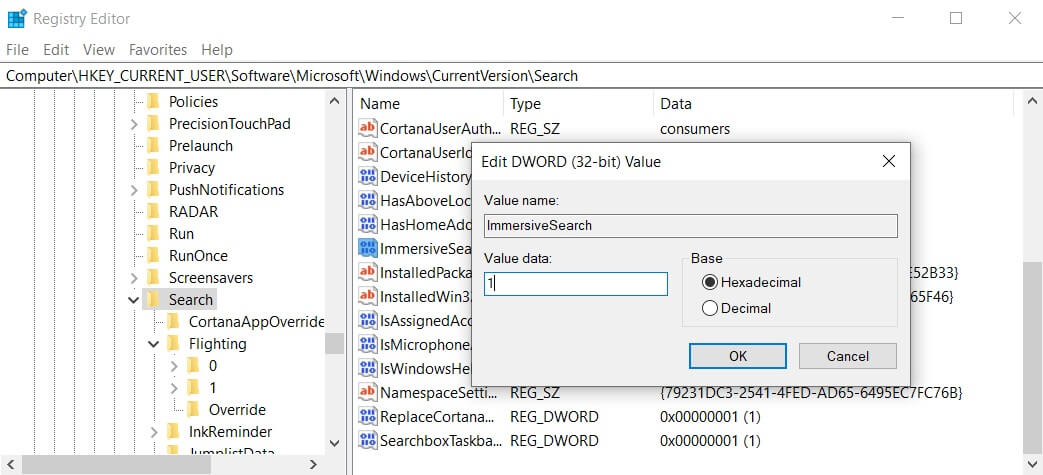Click the tree pane horizontal scroll left arrow
This screenshot has width=1043, height=475.
[x=11, y=464]
